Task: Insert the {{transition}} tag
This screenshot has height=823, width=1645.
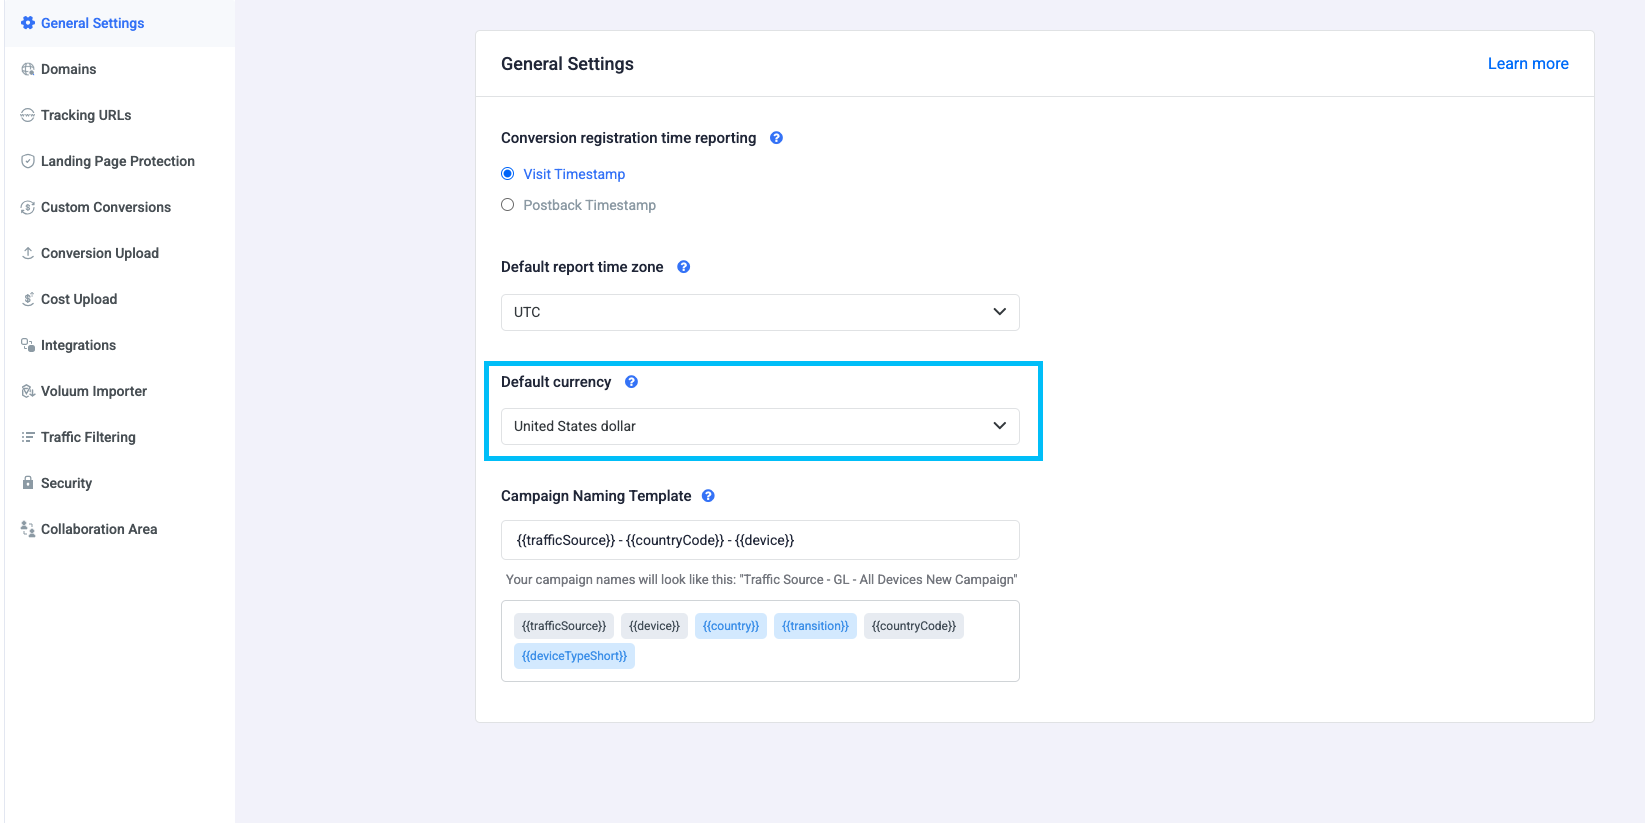Action: (x=815, y=626)
